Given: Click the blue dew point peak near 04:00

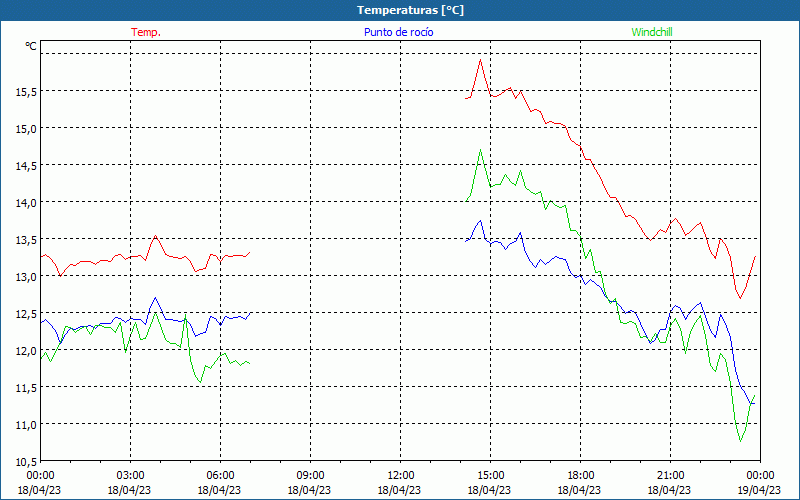Looking at the screenshot, I should click(156, 297).
